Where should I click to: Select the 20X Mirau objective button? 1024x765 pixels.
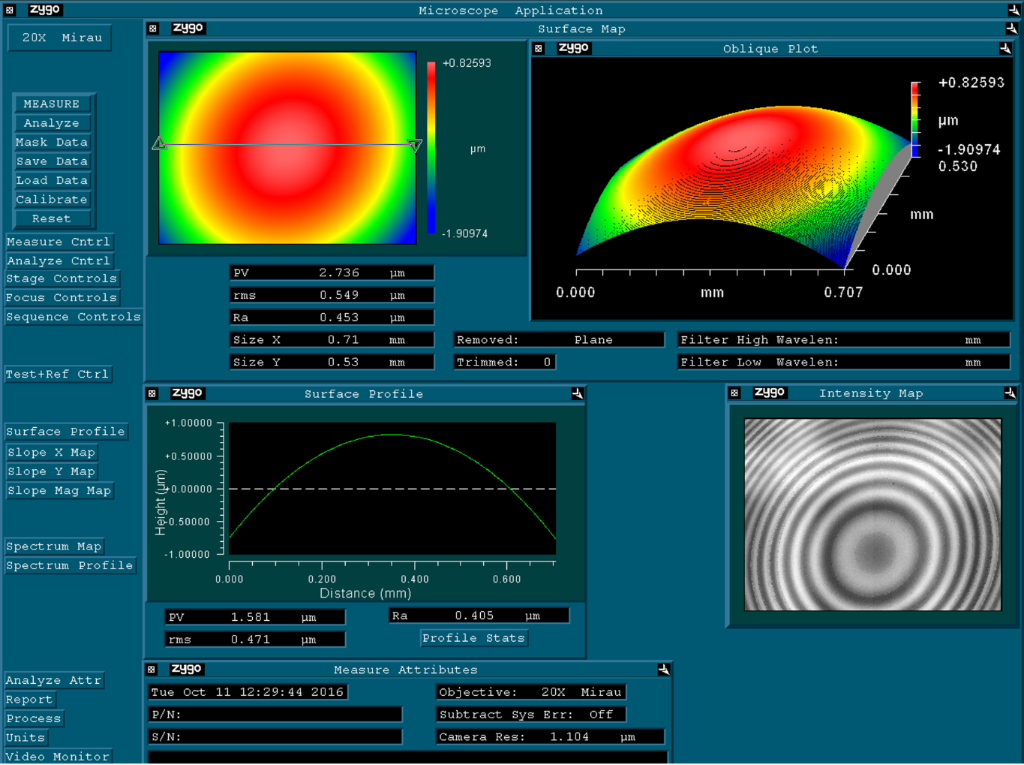tap(60, 37)
